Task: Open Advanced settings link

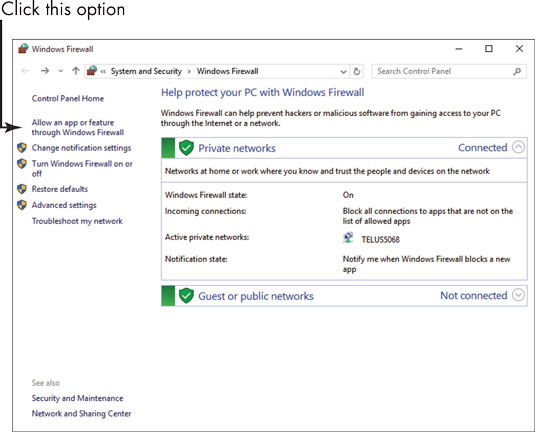Action: tap(64, 205)
